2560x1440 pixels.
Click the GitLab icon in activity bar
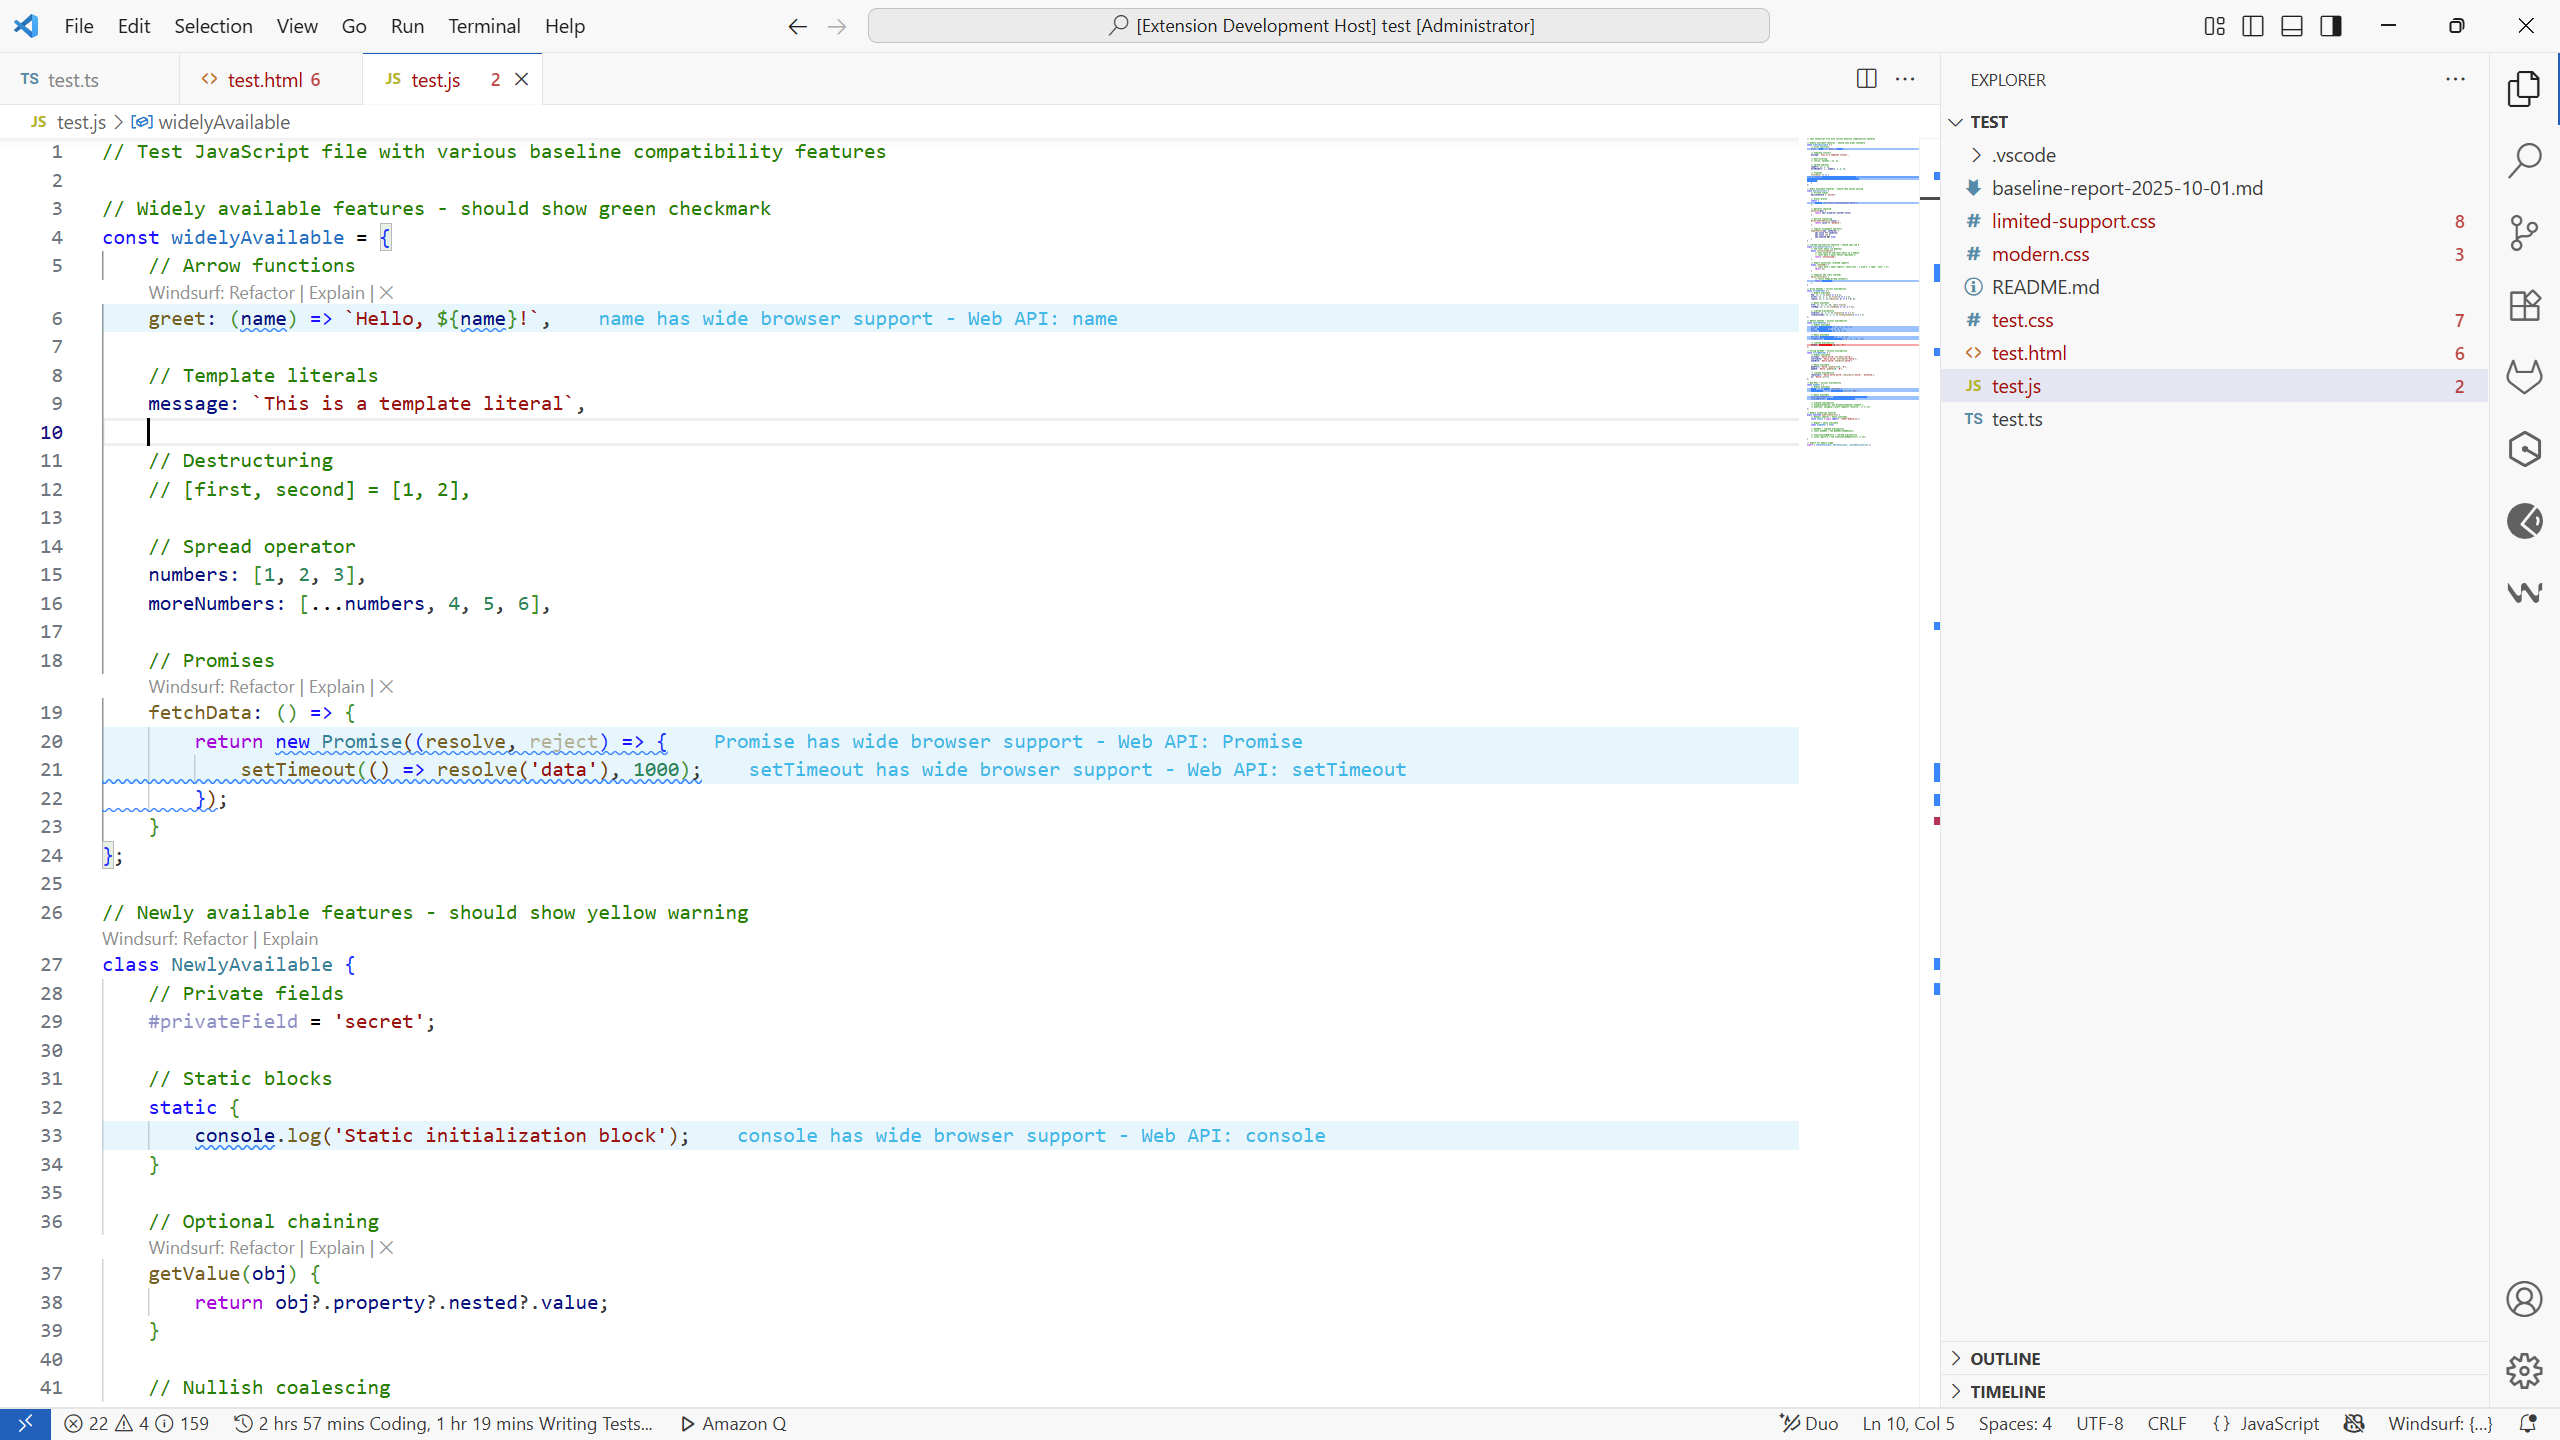tap(2524, 377)
